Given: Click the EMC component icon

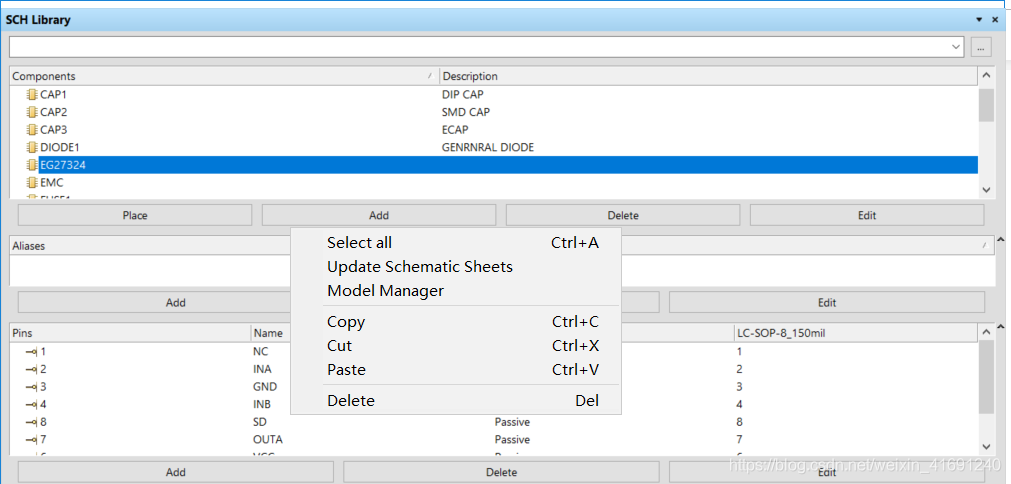Looking at the screenshot, I should click(x=31, y=182).
